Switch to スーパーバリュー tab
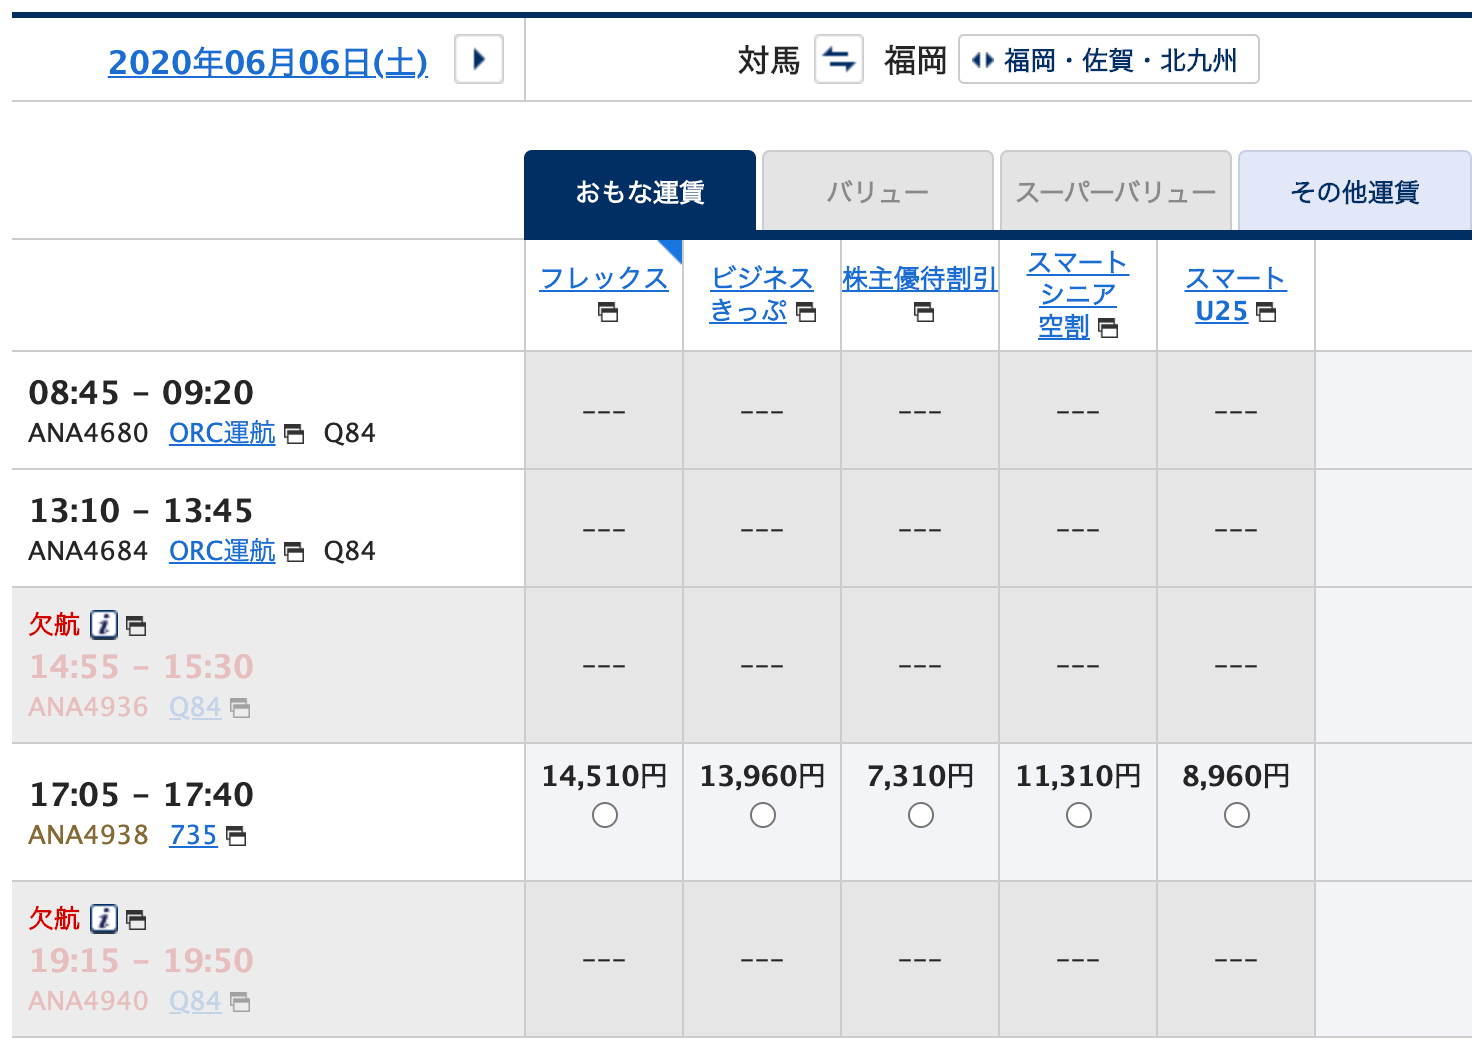 [1116, 192]
